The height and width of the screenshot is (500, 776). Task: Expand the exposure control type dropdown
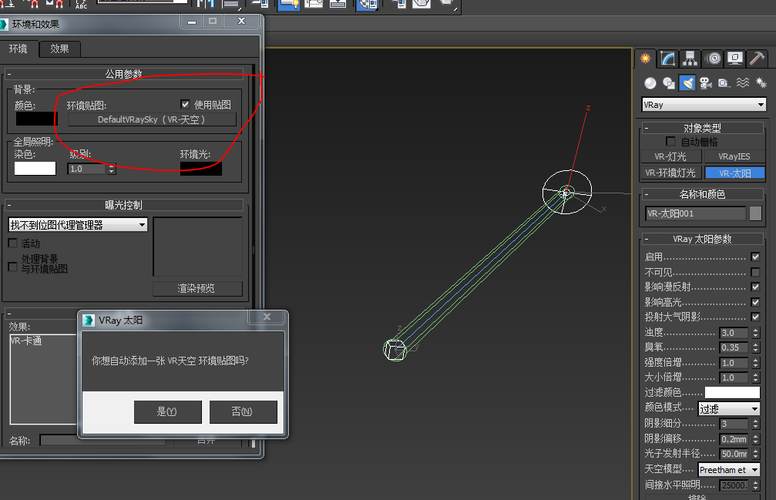point(78,225)
